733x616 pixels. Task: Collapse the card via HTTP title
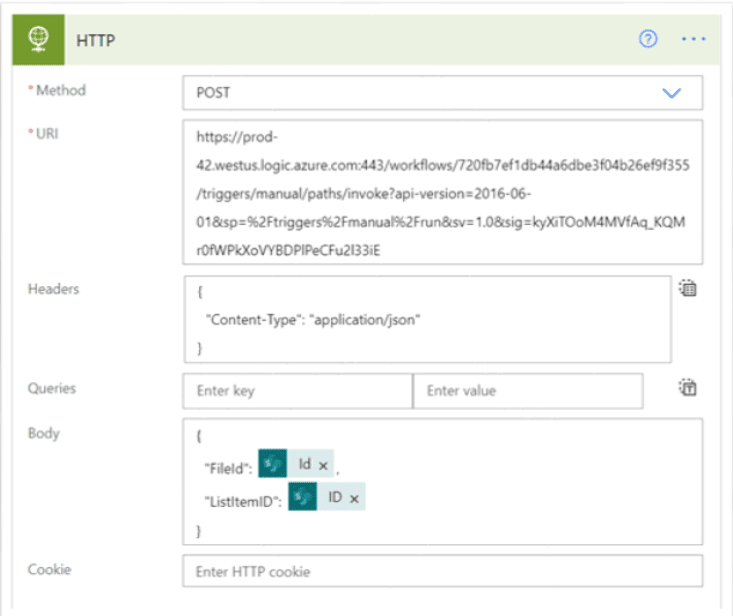(98, 39)
